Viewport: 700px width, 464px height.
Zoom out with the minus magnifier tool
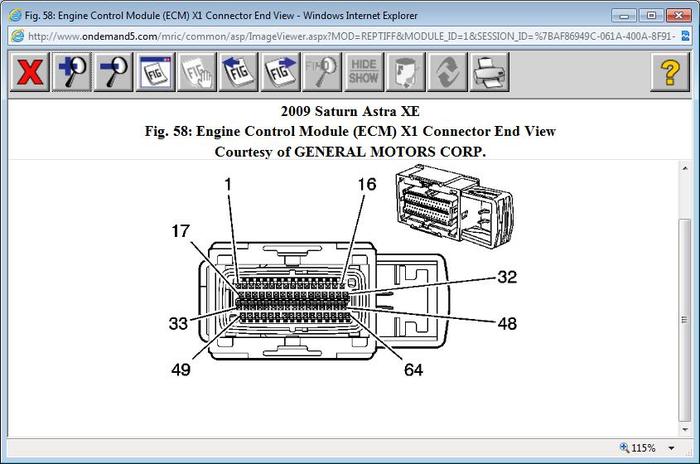click(x=113, y=72)
